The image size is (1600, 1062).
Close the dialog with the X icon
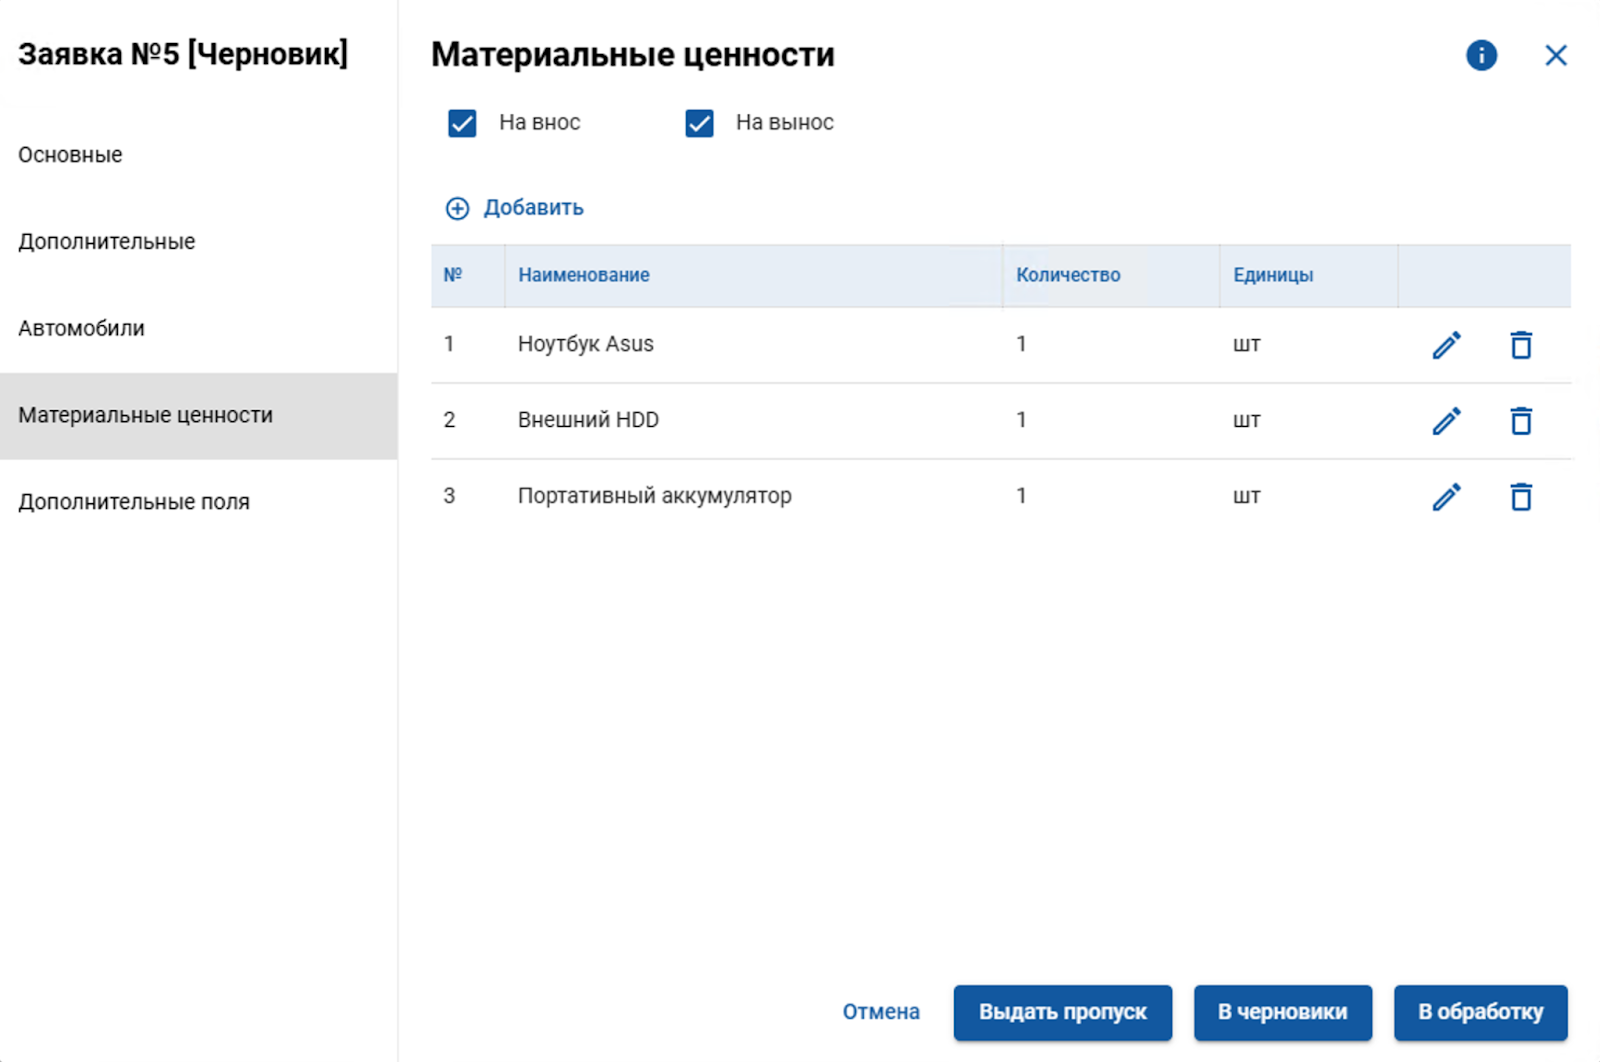(x=1556, y=55)
